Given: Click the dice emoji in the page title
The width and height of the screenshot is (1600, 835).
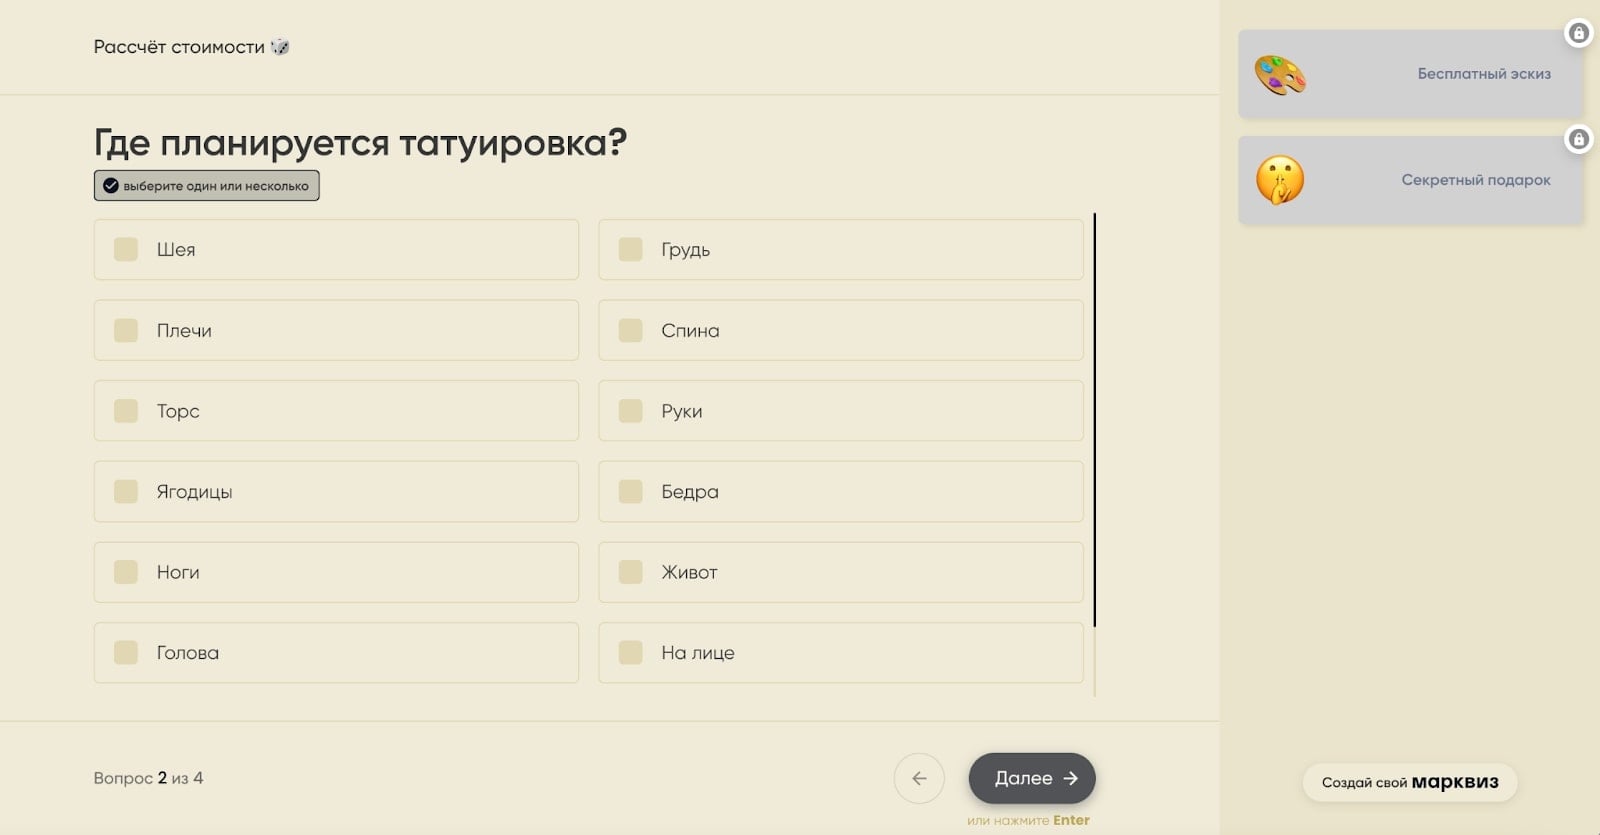Looking at the screenshot, I should tap(282, 45).
